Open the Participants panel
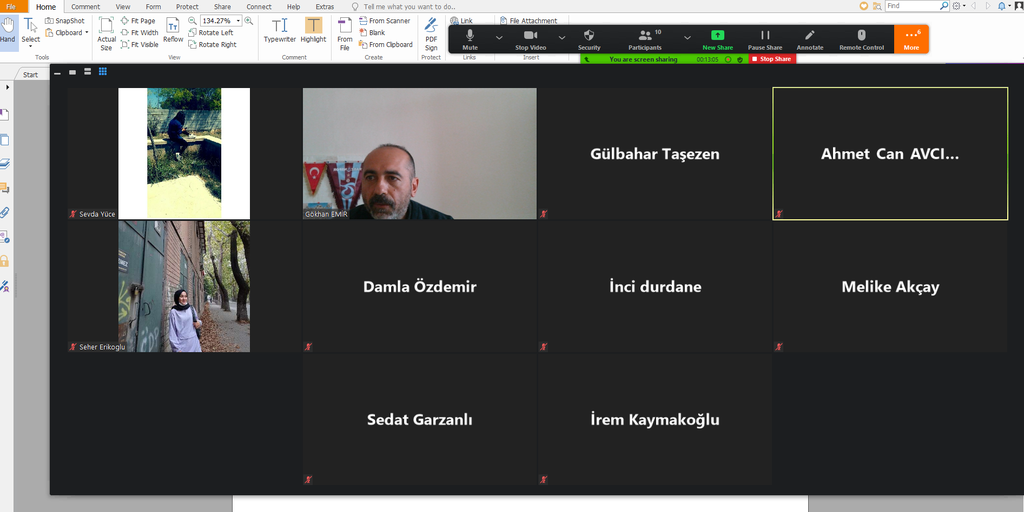This screenshot has width=1024, height=512. tap(645, 38)
